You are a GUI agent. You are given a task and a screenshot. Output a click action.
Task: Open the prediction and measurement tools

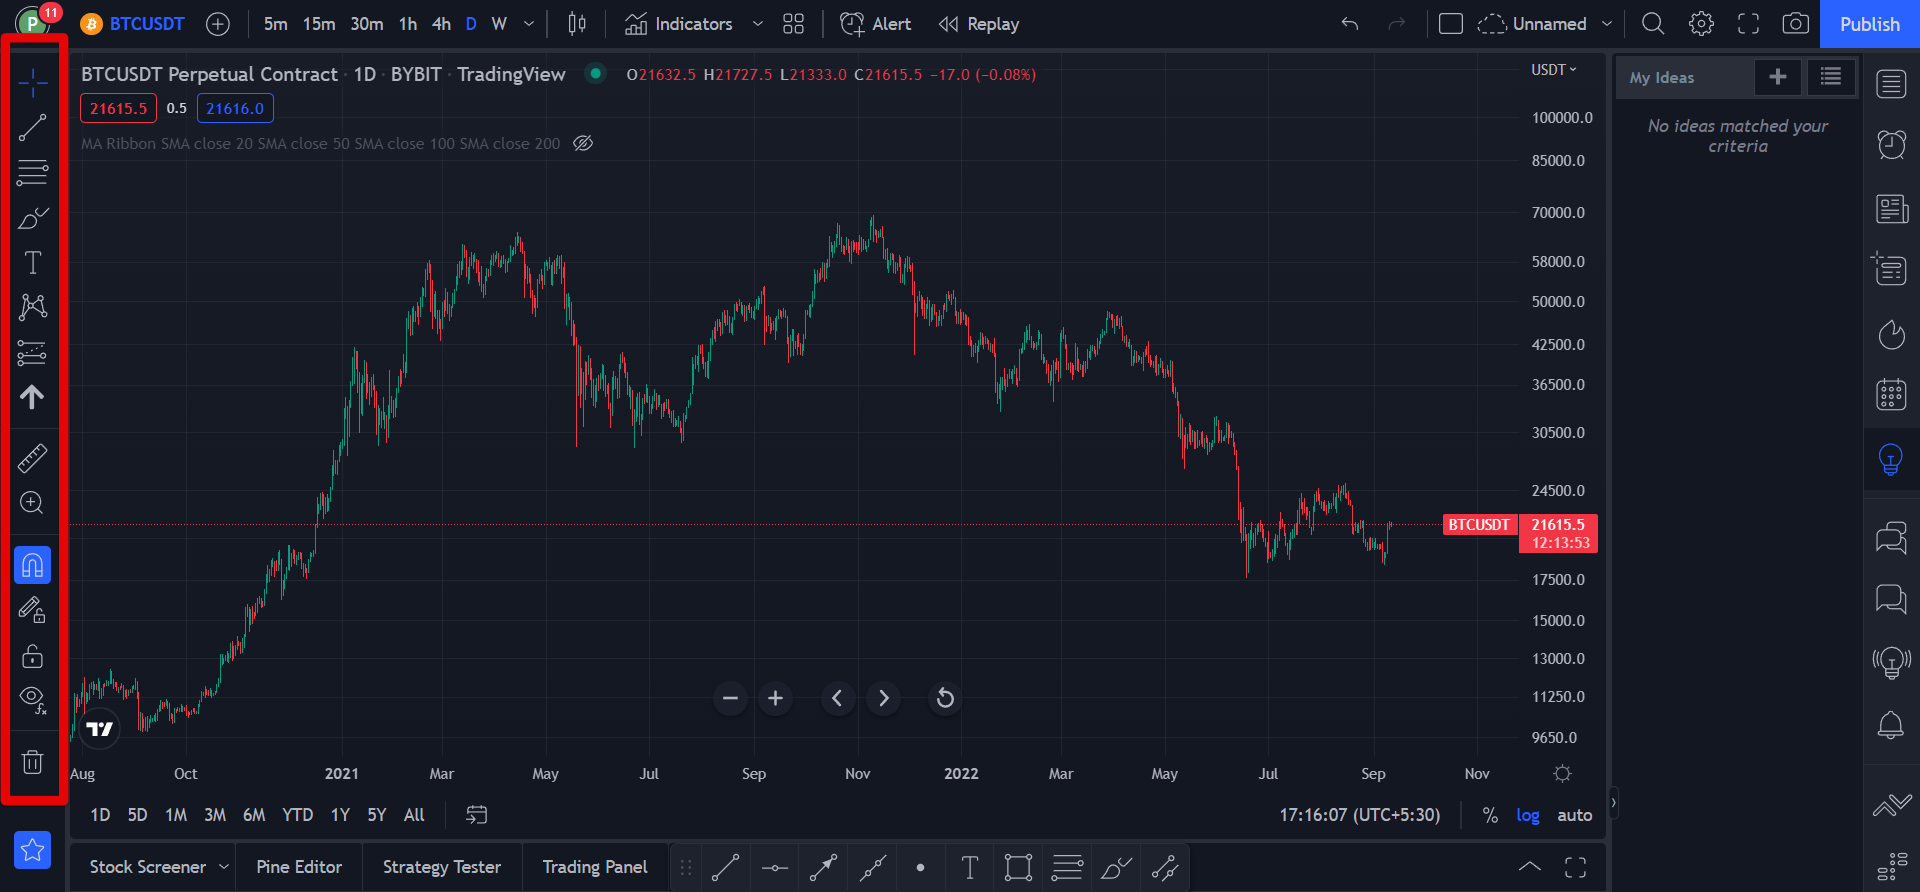32,353
